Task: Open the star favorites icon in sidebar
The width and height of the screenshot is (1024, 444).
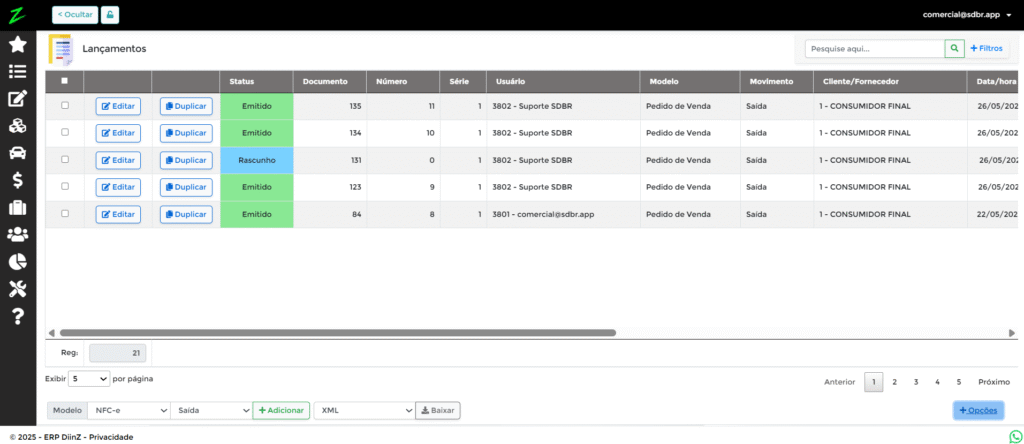Action: coord(17,44)
